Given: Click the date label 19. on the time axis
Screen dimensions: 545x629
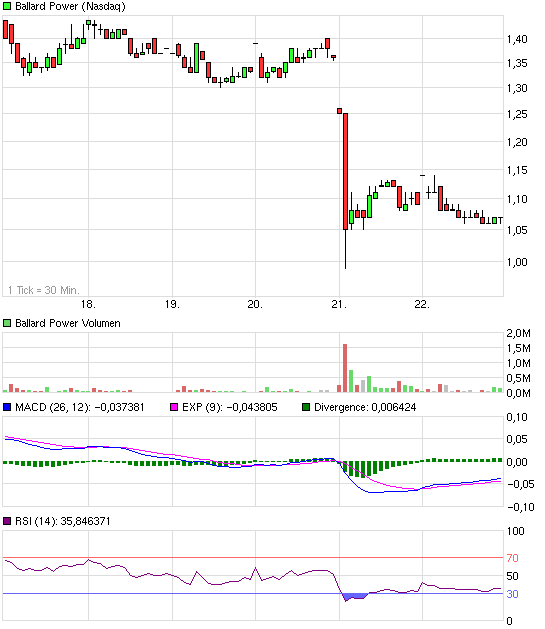Looking at the screenshot, I should [x=172, y=304].
